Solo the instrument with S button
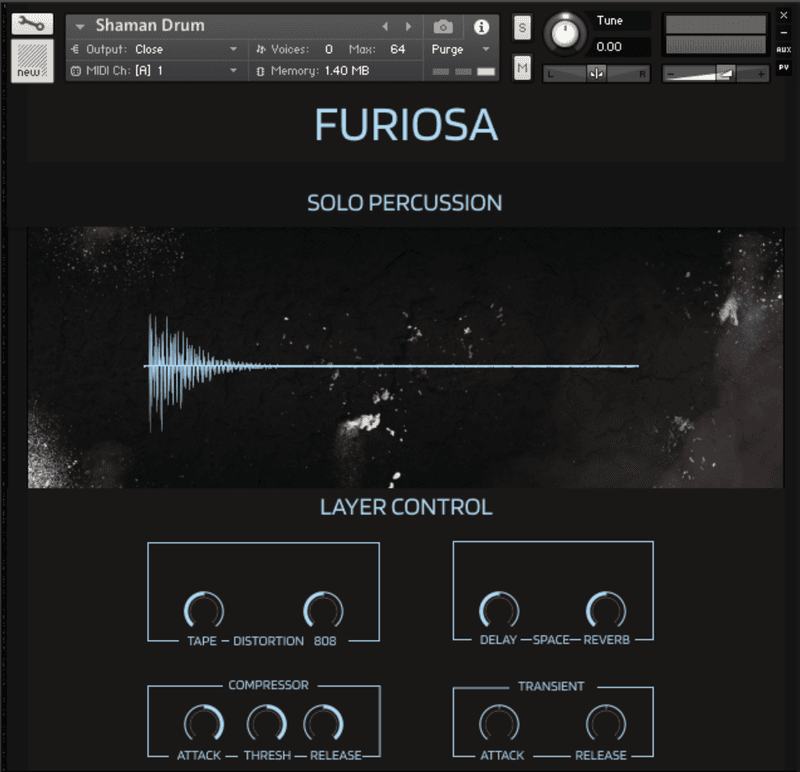 pos(522,28)
